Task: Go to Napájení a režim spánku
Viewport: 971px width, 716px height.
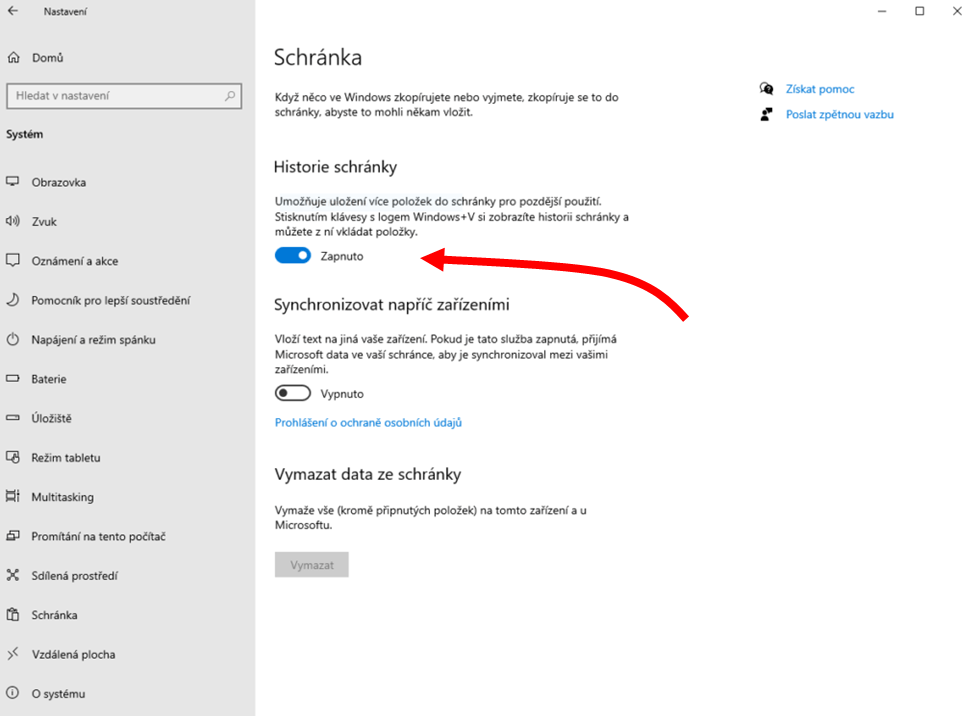Action: 93,340
